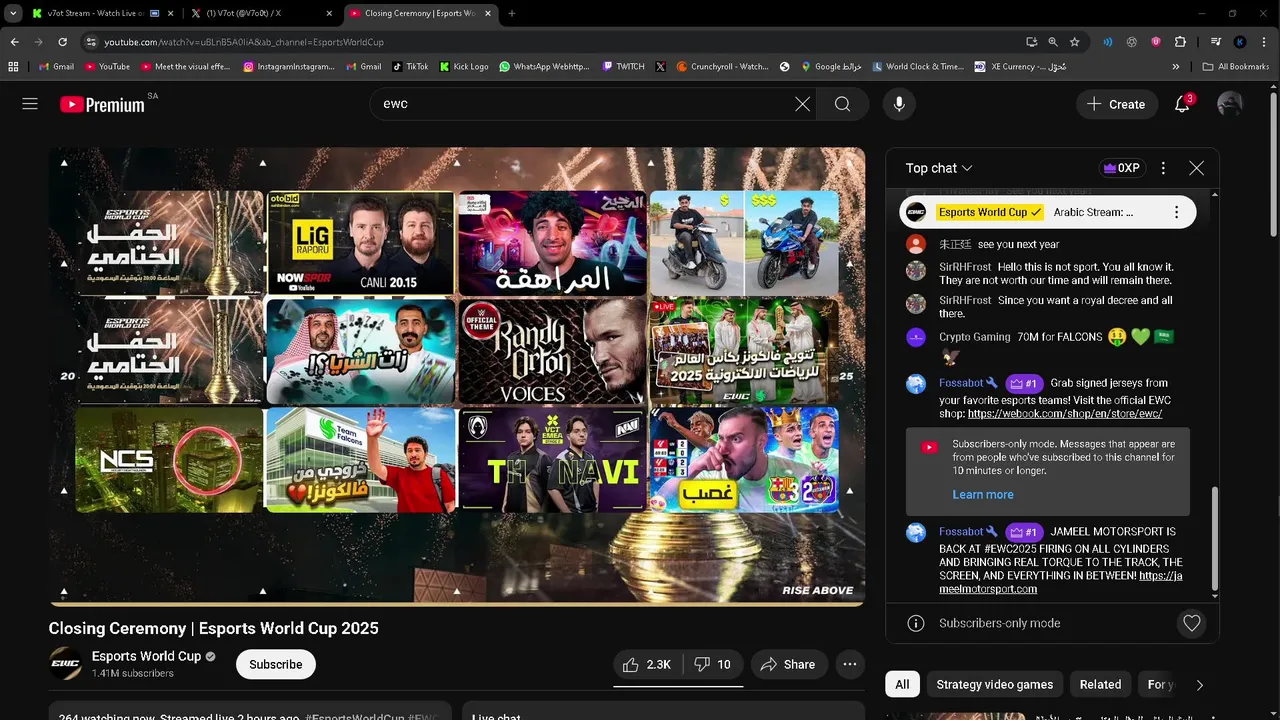Screen dimensions: 1280x720
Task: Like the video with thumbs up
Action: click(x=647, y=664)
